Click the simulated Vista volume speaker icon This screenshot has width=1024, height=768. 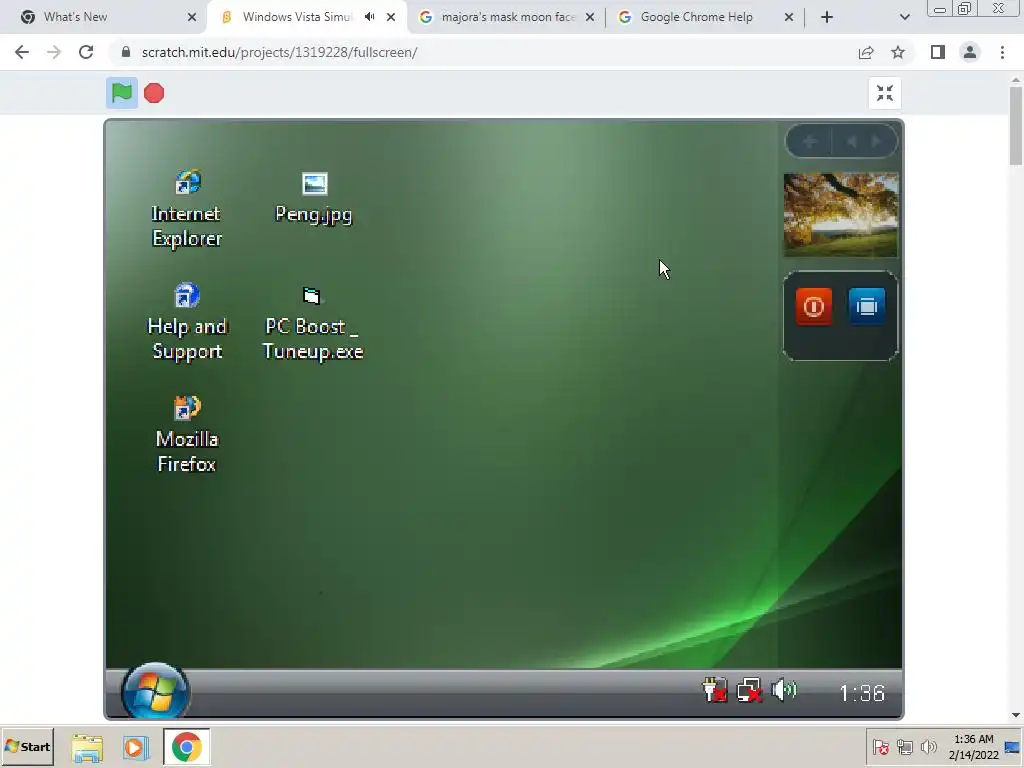pos(784,690)
